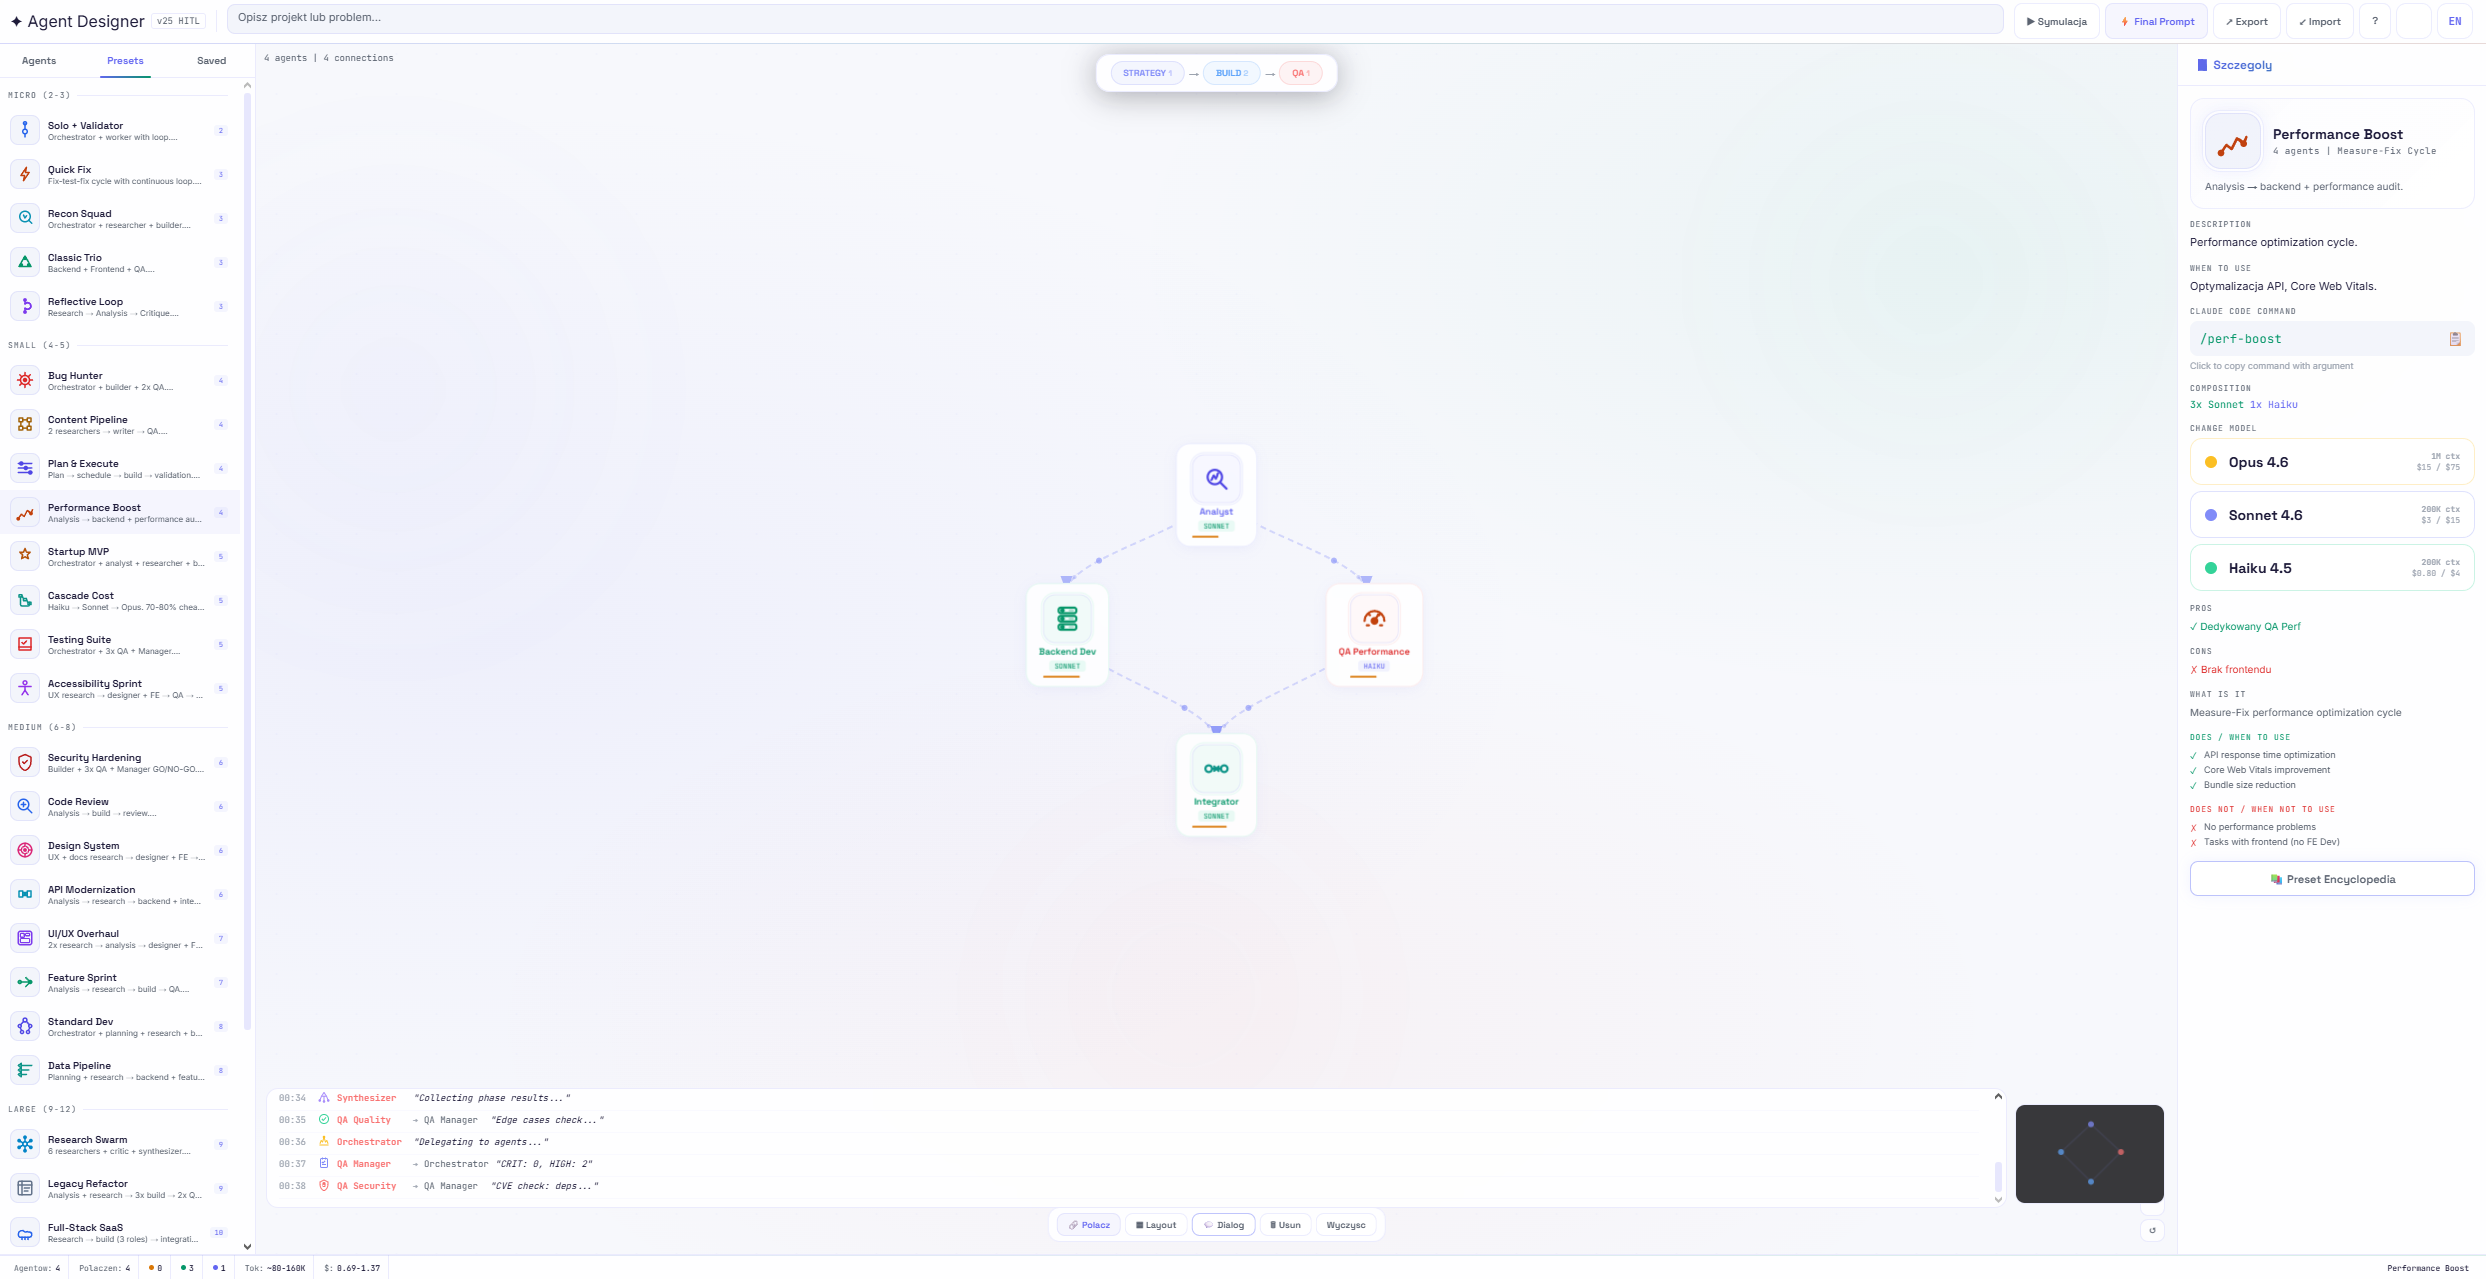The width and height of the screenshot is (2486, 1279).
Task: Click the sidebar scroll-down chevron
Action: point(247,1247)
